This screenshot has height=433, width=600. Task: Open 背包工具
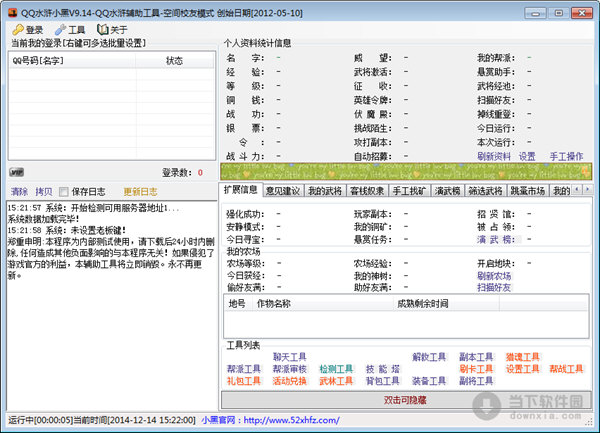pyautogui.click(x=383, y=381)
